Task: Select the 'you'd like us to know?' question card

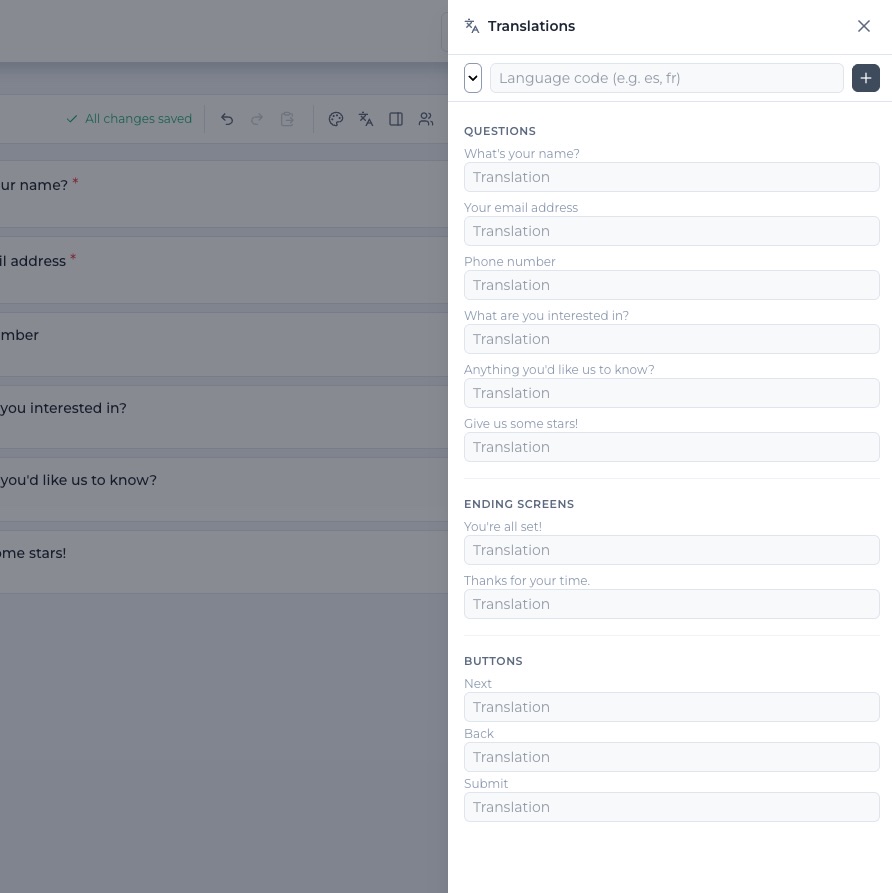Action: (x=224, y=489)
